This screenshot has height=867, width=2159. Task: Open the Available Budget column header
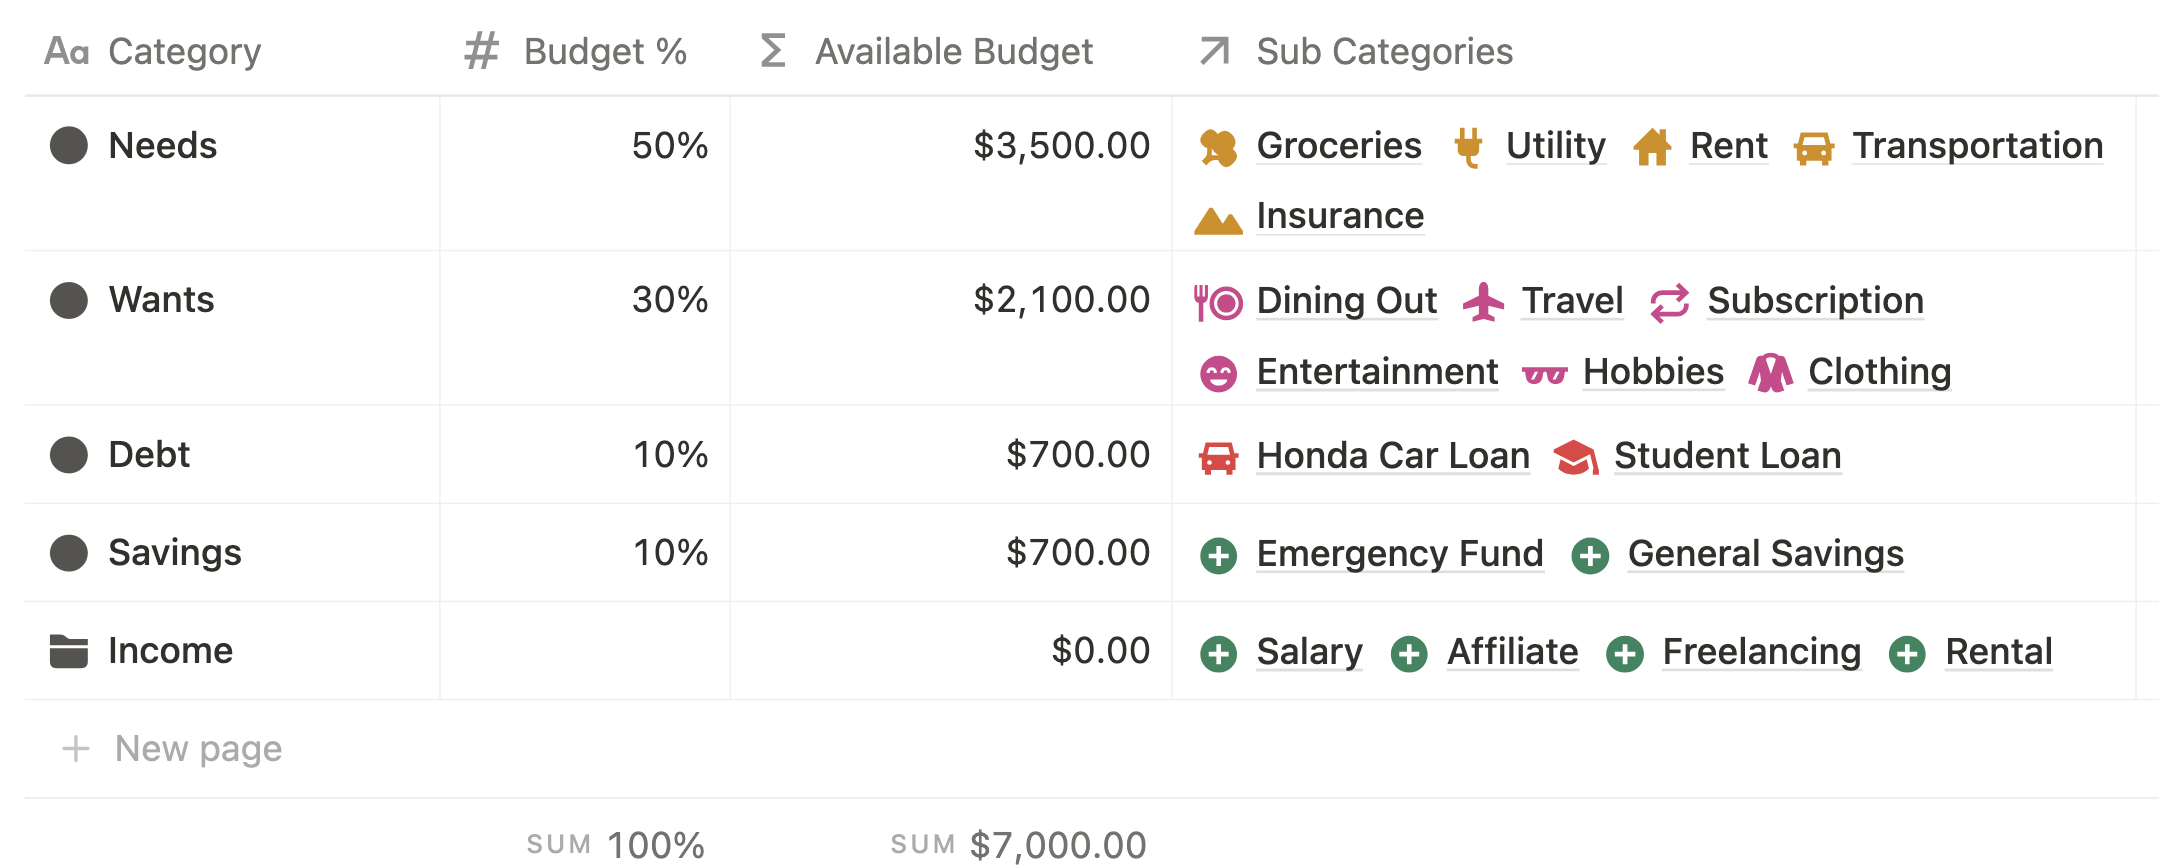click(953, 51)
